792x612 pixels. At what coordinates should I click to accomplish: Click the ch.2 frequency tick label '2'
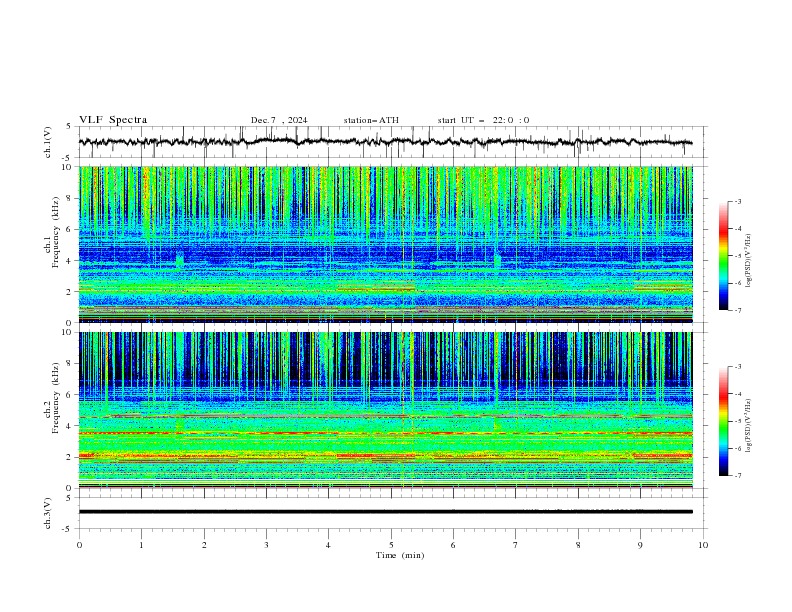(71, 457)
